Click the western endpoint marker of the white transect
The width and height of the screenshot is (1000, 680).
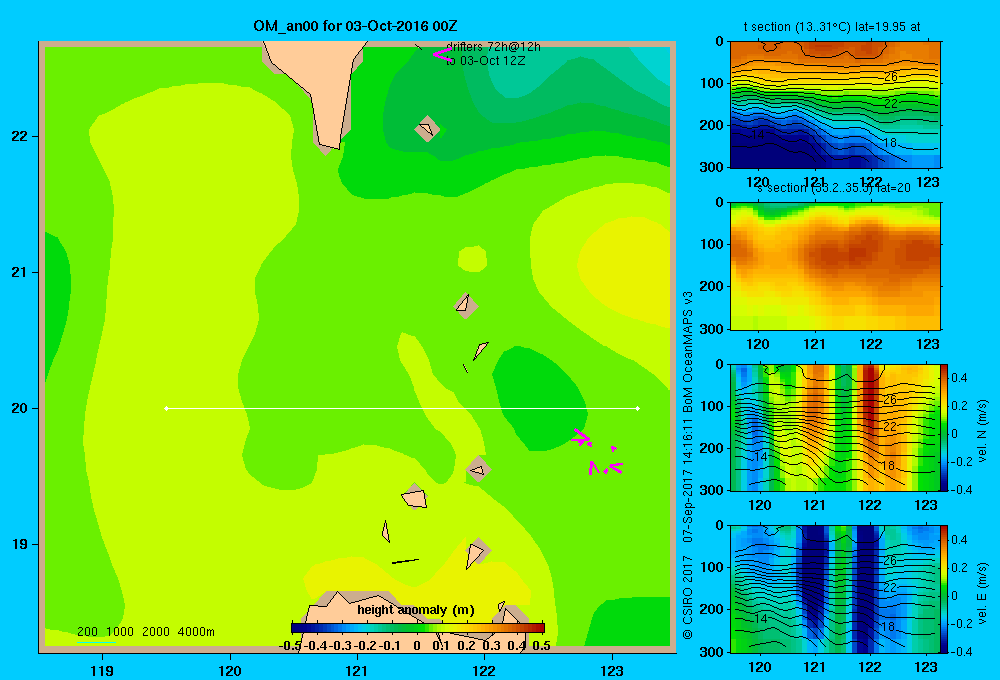point(166,408)
